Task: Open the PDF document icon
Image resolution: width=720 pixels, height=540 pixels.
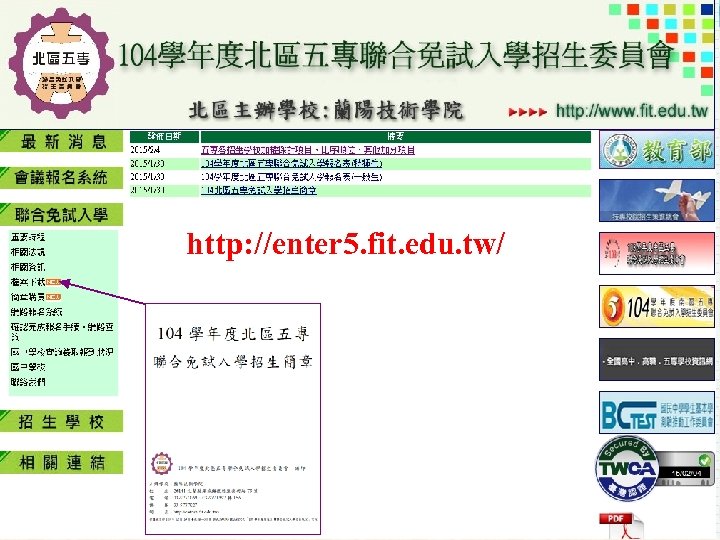Action: pyautogui.click(x=621, y=526)
